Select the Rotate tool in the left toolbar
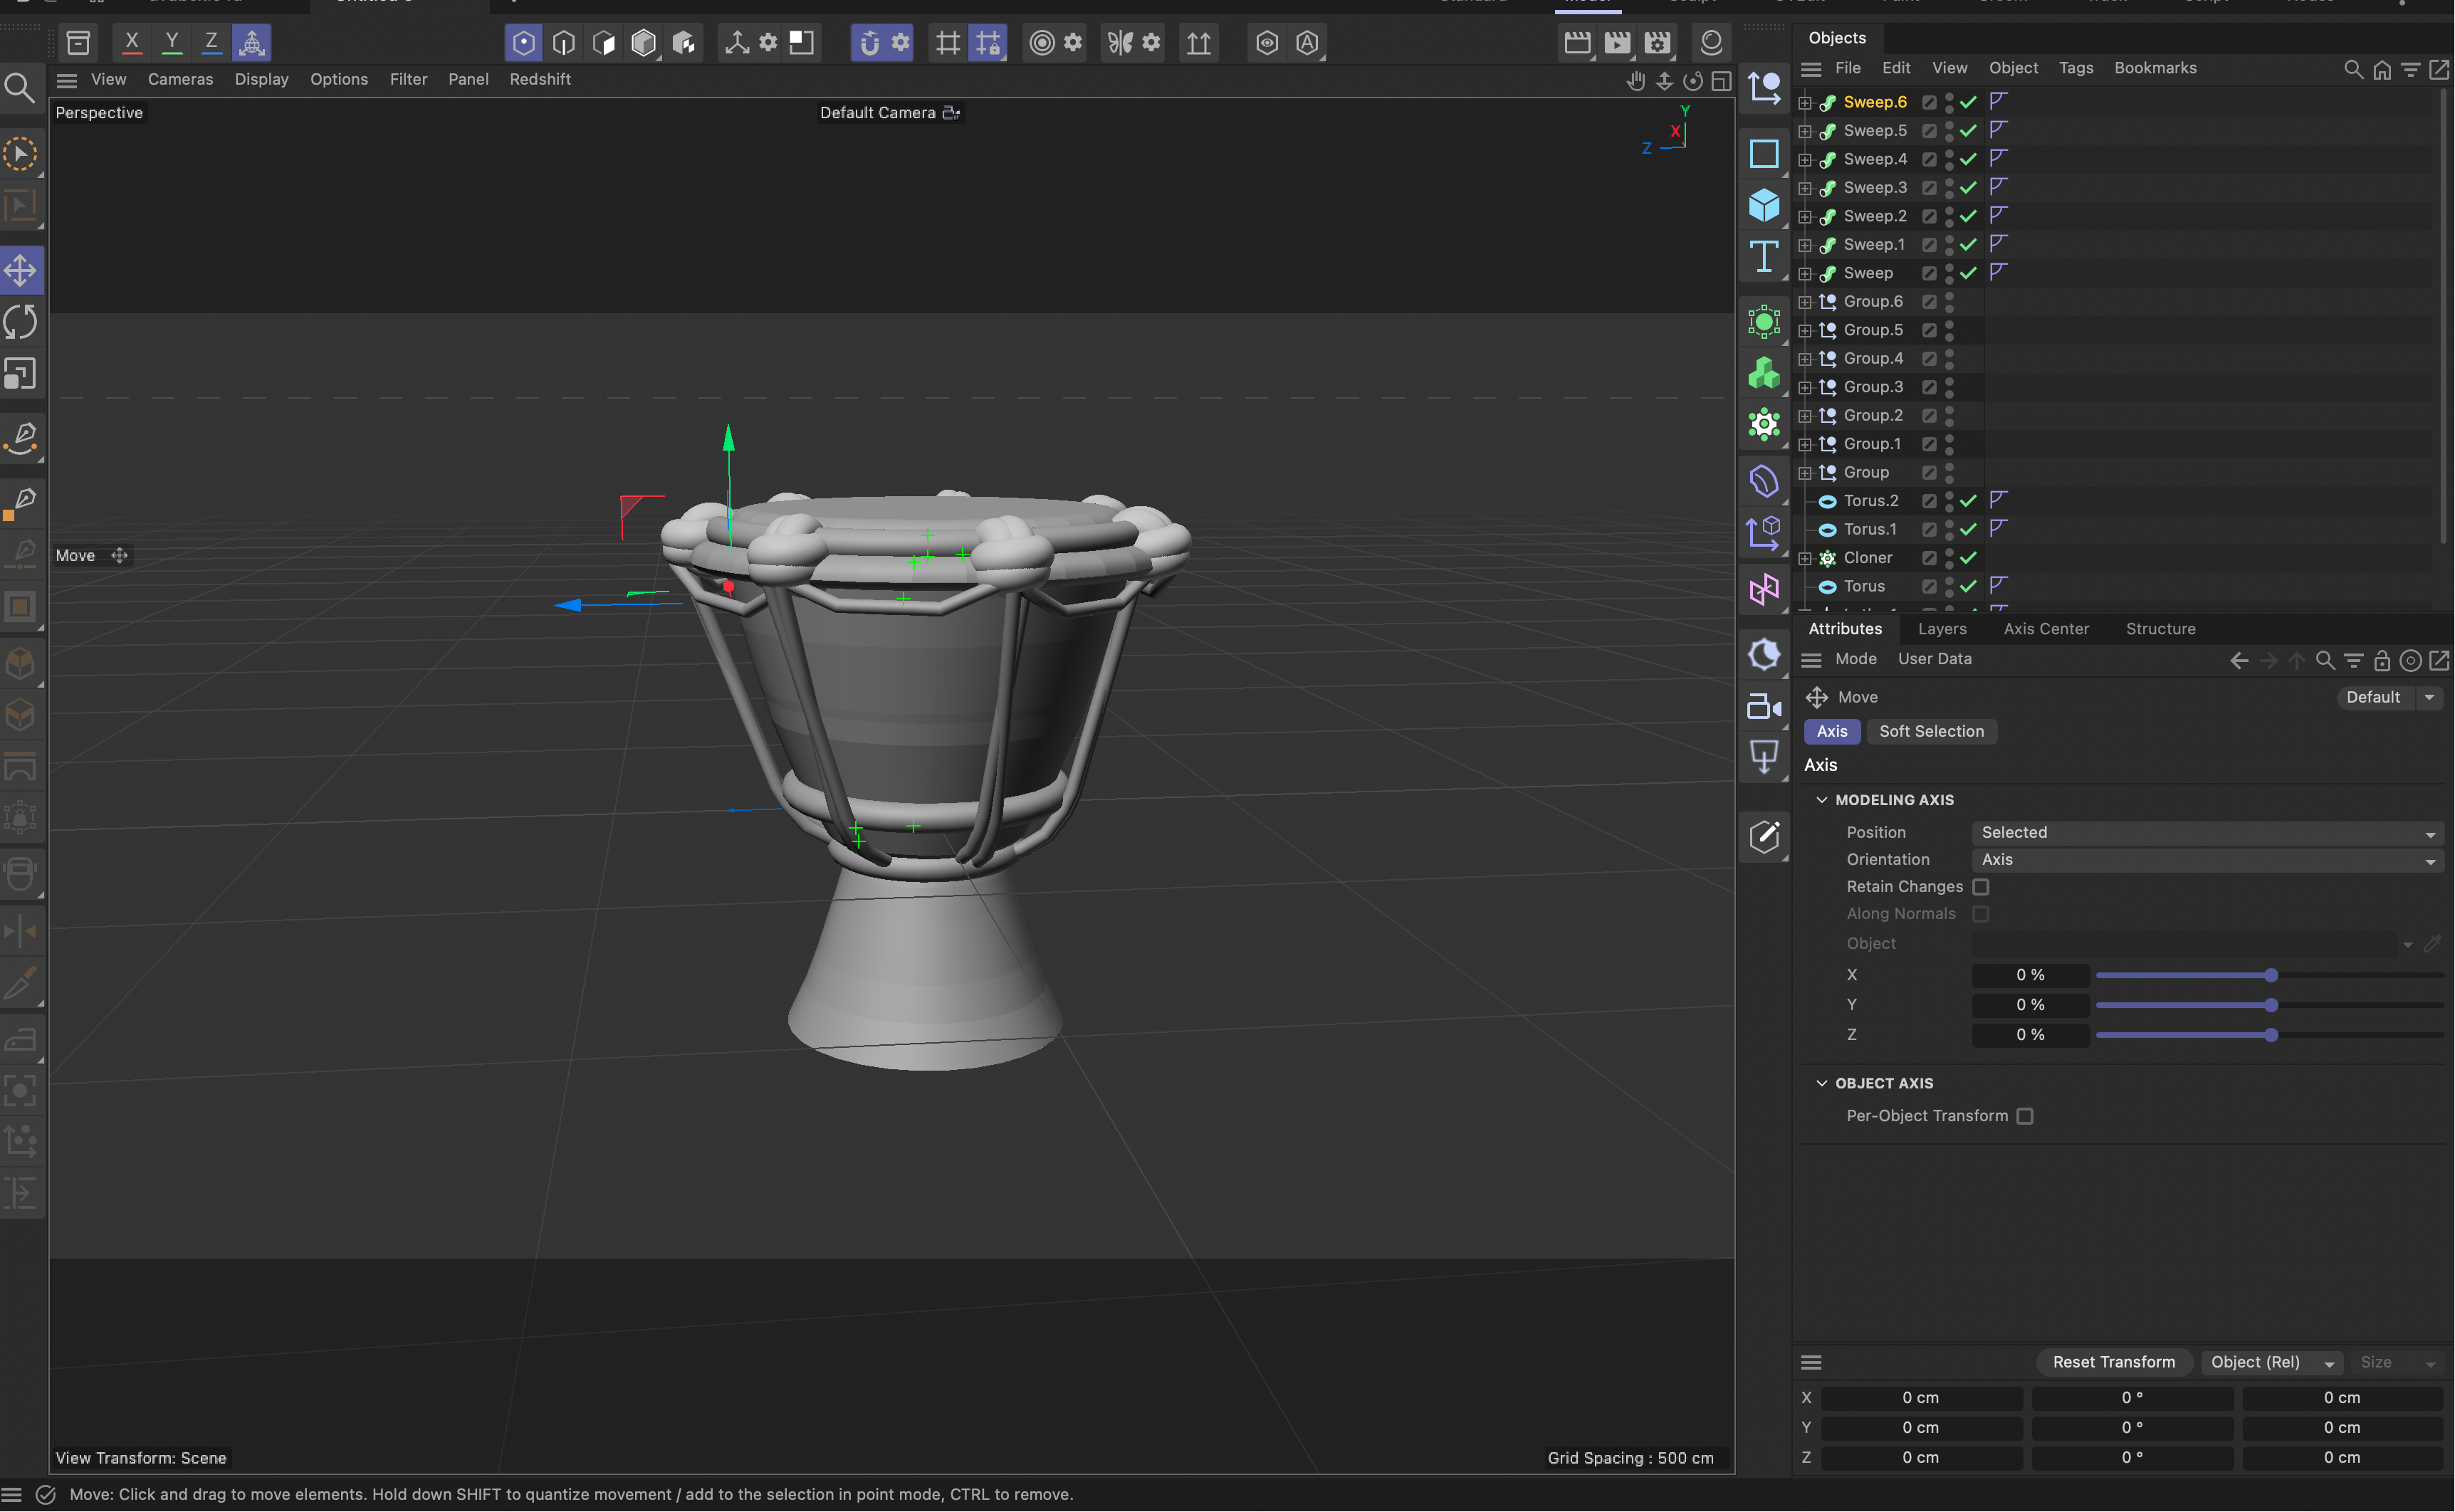Screen dimensions: 2455x1512 (x=20, y=321)
